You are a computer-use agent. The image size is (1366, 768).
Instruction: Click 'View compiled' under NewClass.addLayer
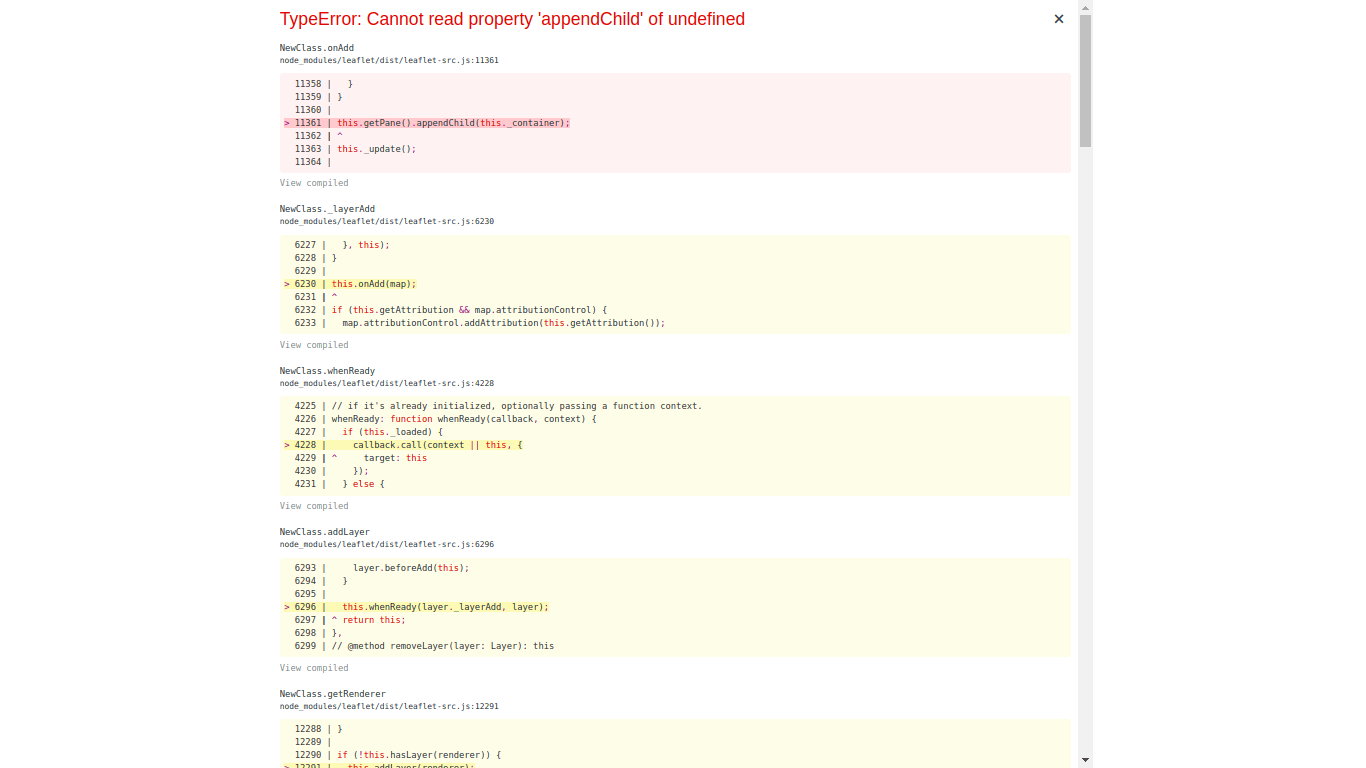click(314, 667)
